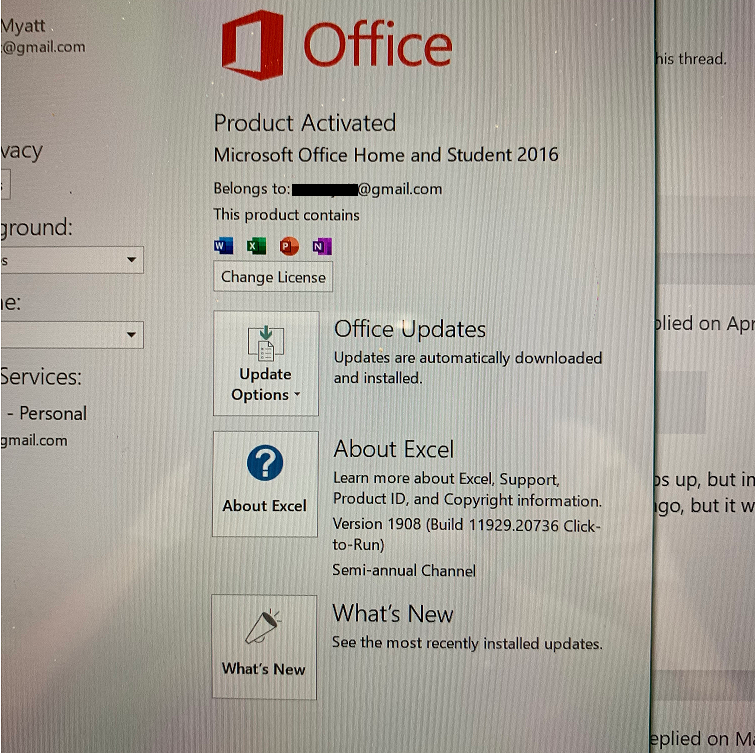Expand the Office Theme dropdown

72,335
